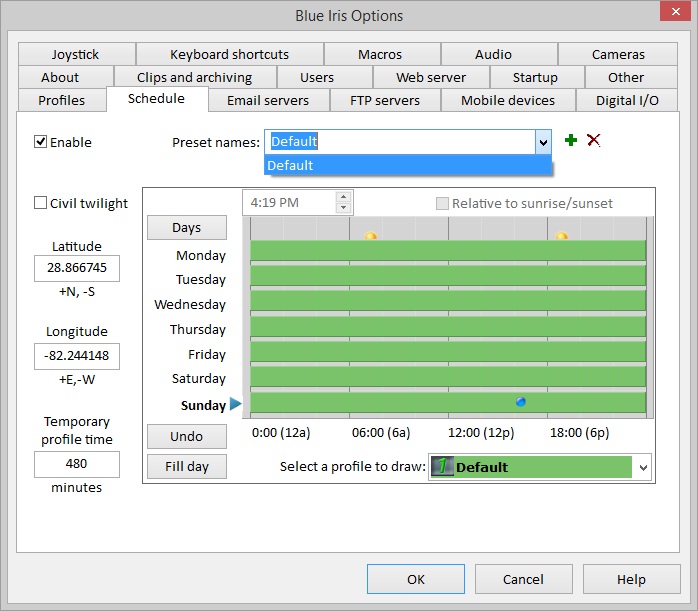Click the sunset sun marker on timeline
The width and height of the screenshot is (698, 611).
(562, 236)
